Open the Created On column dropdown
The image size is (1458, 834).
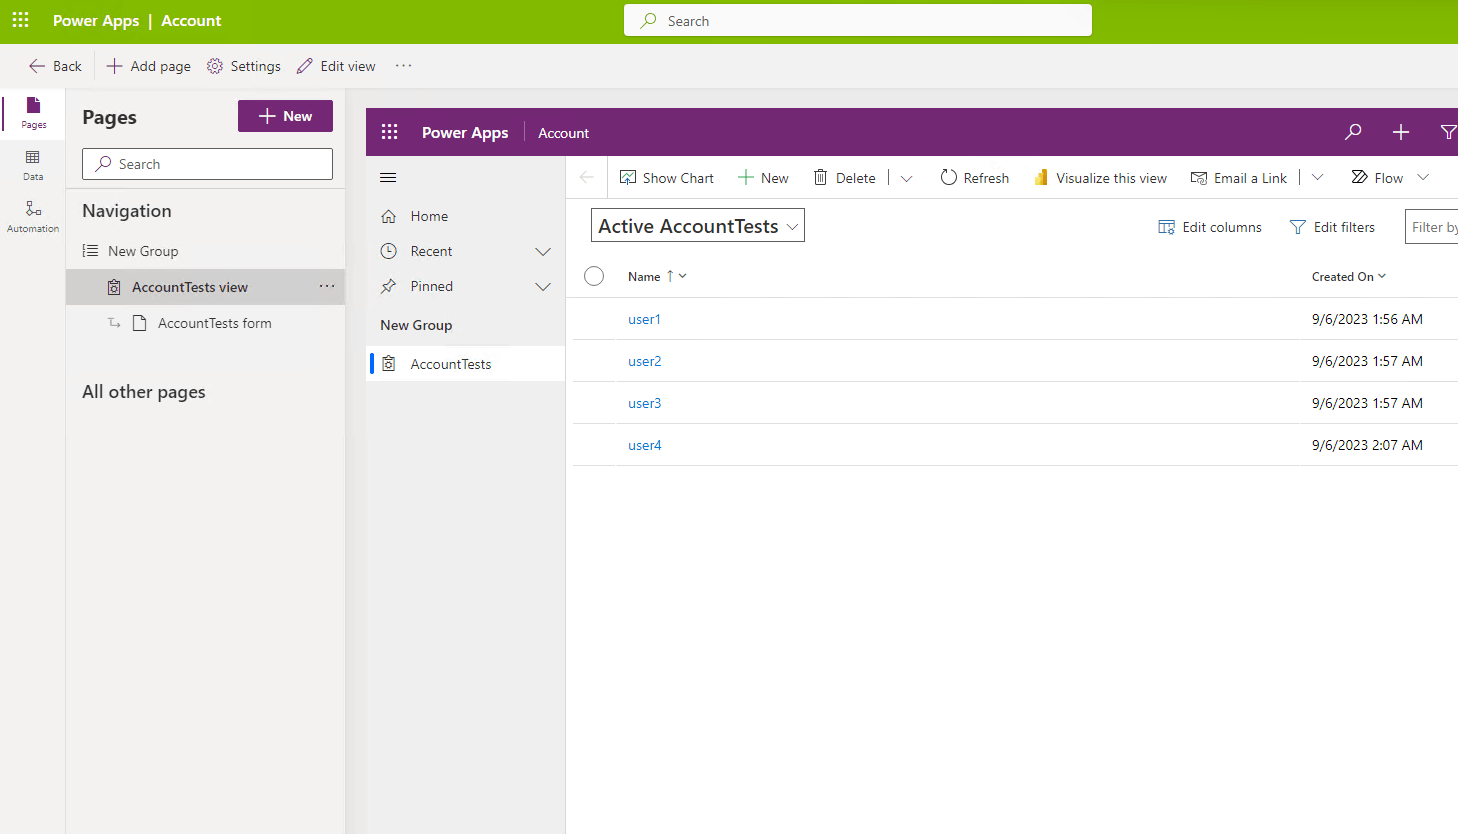click(1382, 276)
